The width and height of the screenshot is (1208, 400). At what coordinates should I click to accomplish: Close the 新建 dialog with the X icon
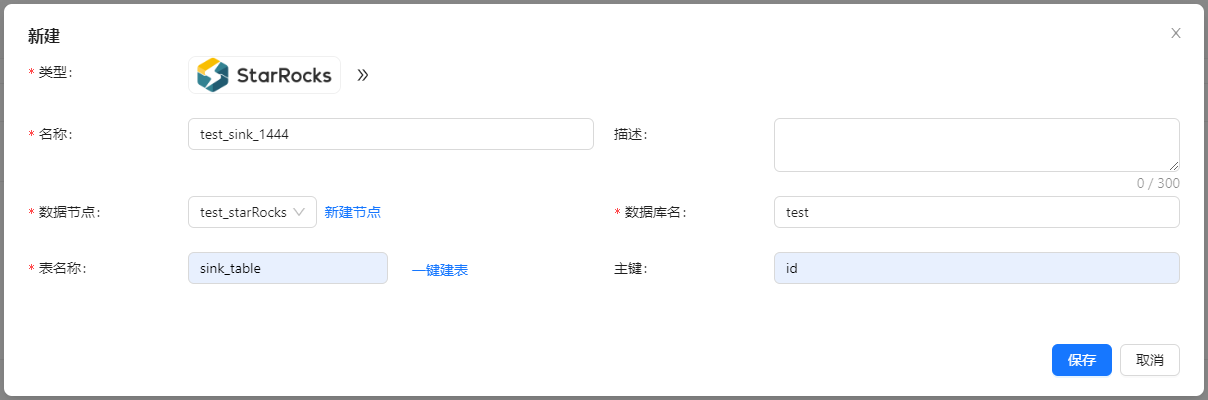click(1176, 33)
